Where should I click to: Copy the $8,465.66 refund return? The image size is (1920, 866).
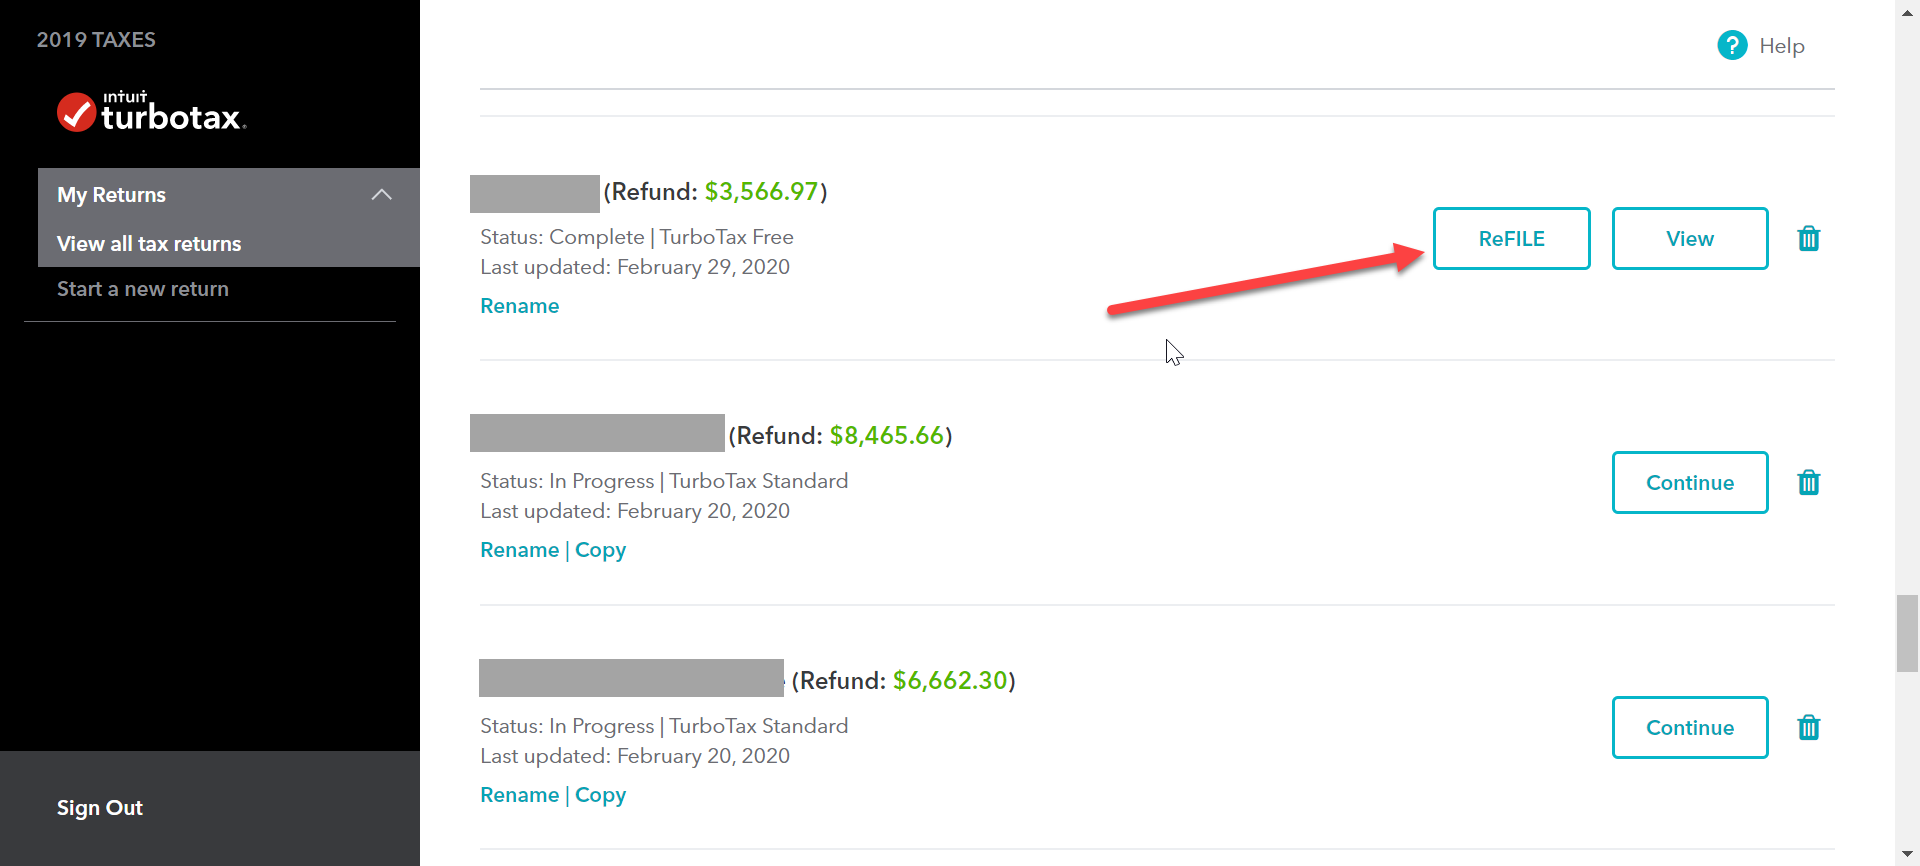tap(600, 550)
